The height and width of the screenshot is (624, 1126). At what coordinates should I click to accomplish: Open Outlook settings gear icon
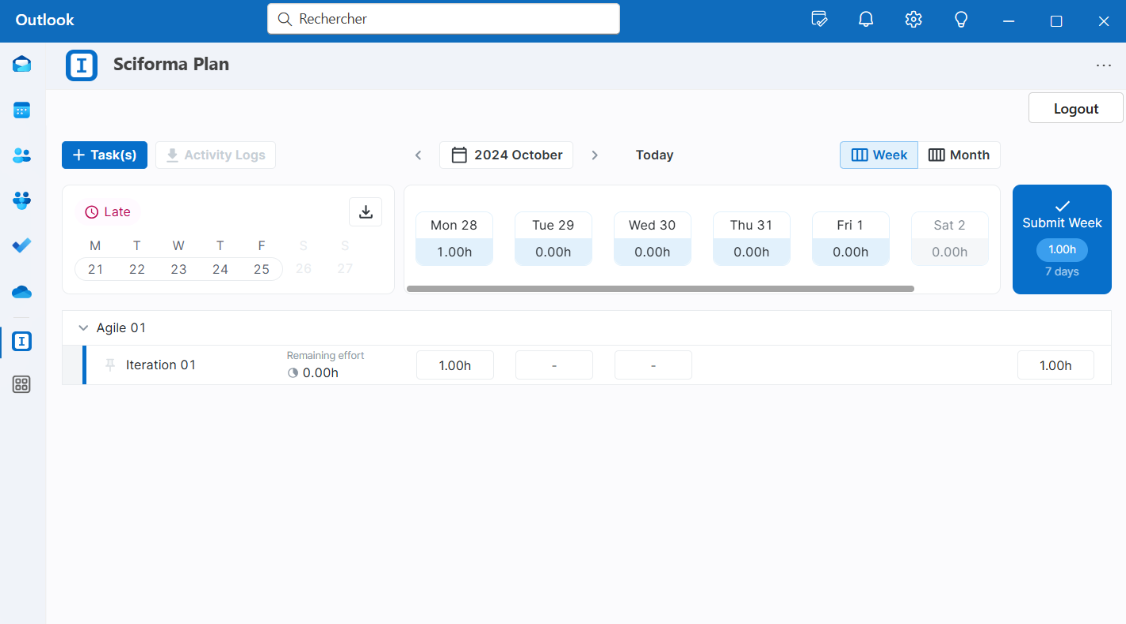pos(913,20)
